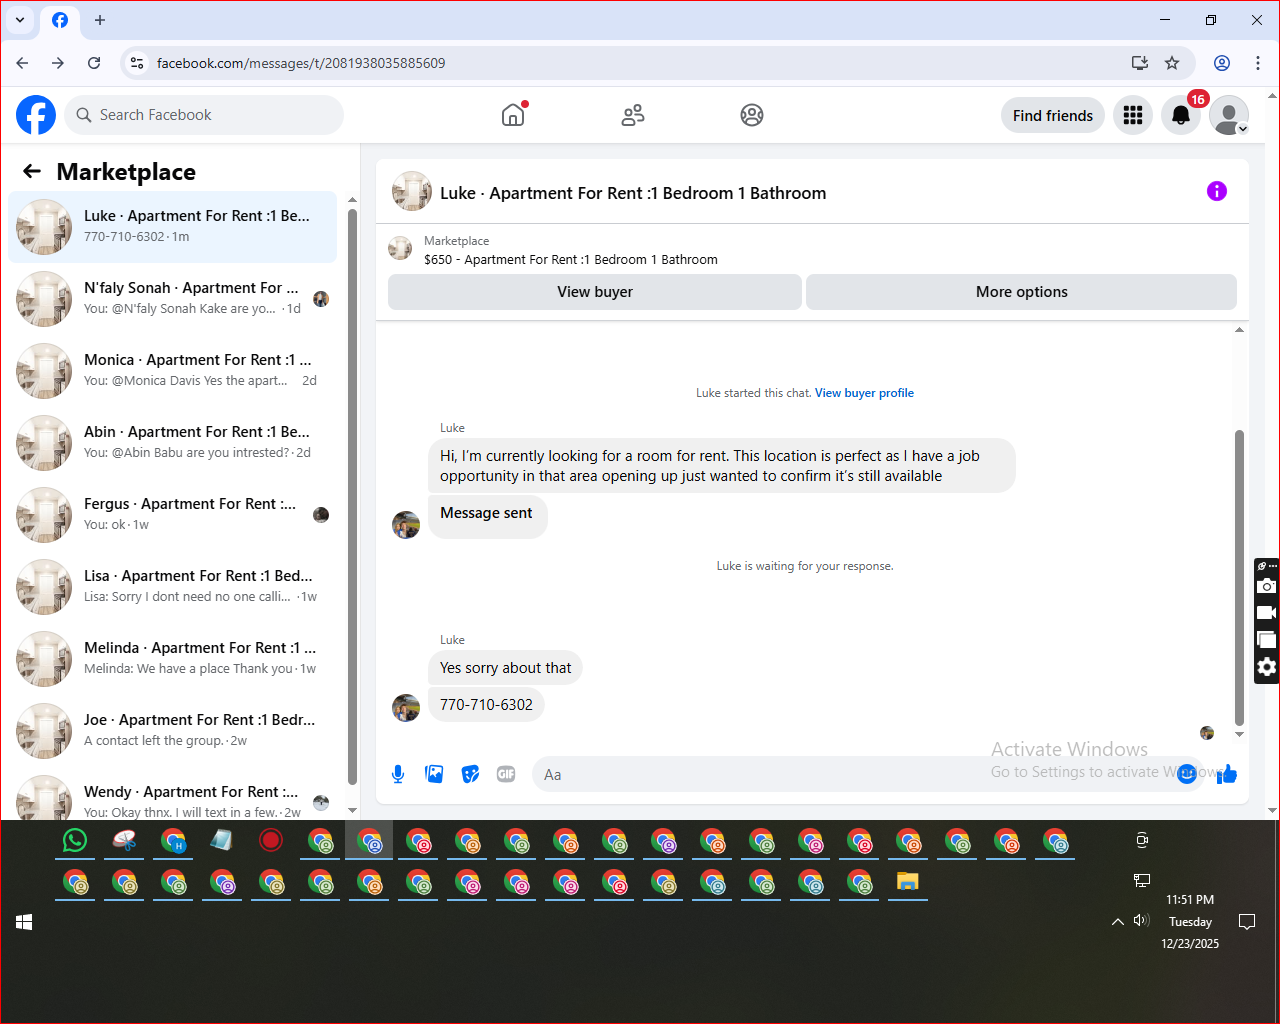Open the overlay settings gear icon
The image size is (1280, 1024).
[1267, 667]
